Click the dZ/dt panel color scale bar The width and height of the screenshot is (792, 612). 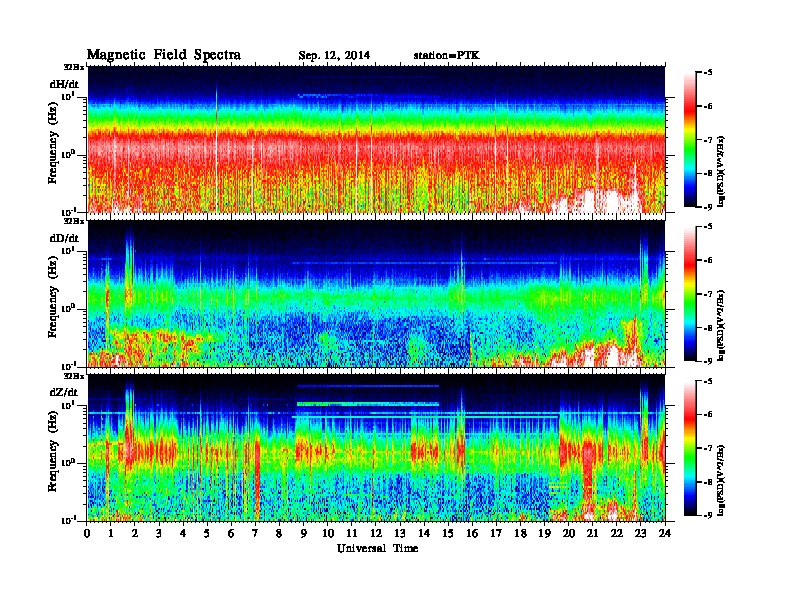[x=689, y=447]
